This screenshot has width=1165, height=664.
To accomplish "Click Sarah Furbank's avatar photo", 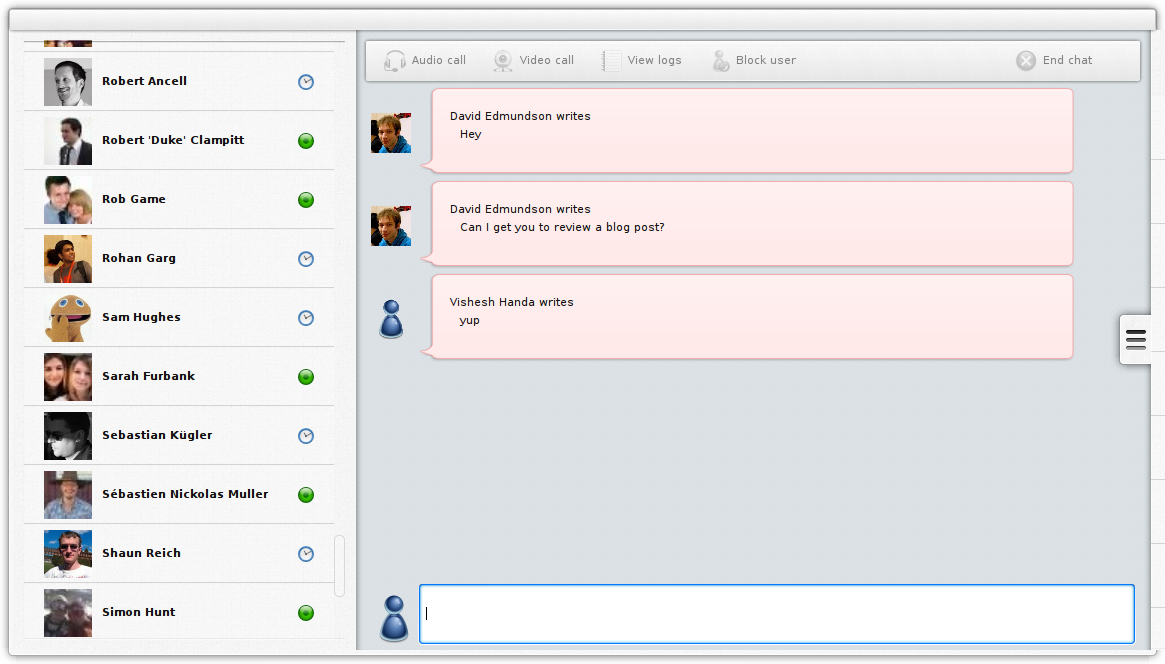I will click(68, 377).
